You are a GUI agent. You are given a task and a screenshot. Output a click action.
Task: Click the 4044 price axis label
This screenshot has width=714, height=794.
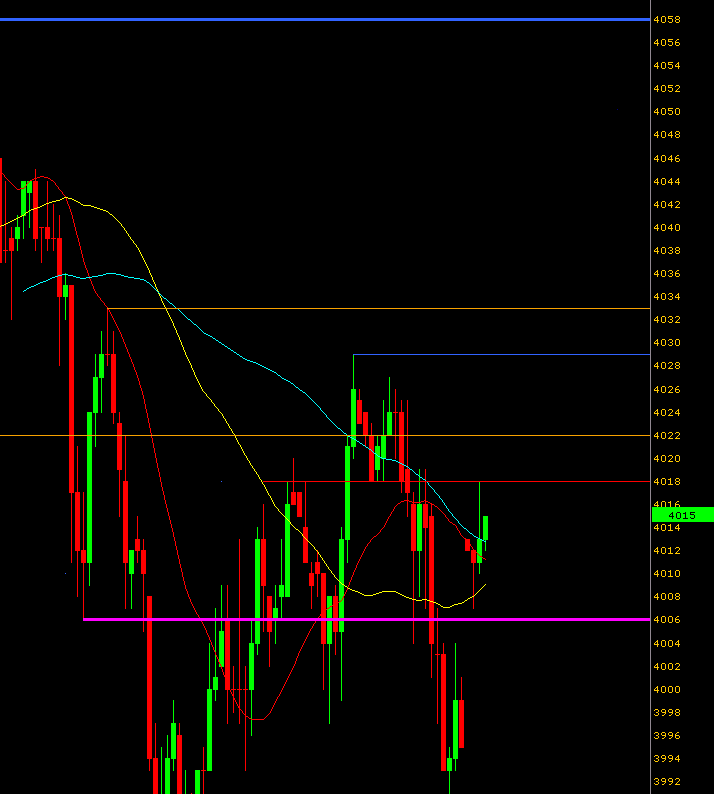pos(667,181)
